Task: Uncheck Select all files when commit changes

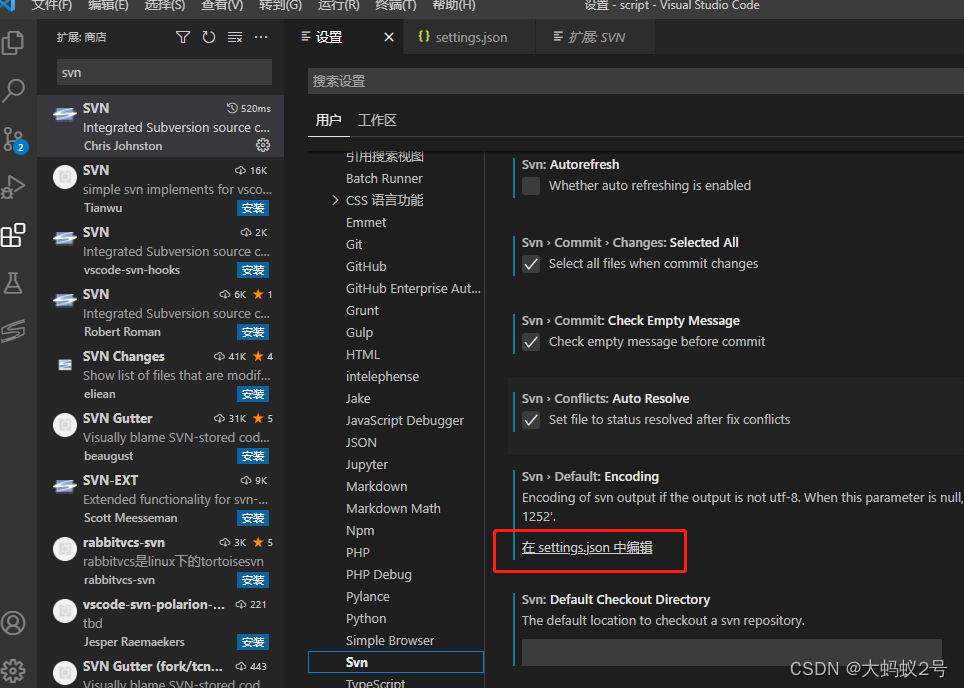Action: [x=531, y=264]
